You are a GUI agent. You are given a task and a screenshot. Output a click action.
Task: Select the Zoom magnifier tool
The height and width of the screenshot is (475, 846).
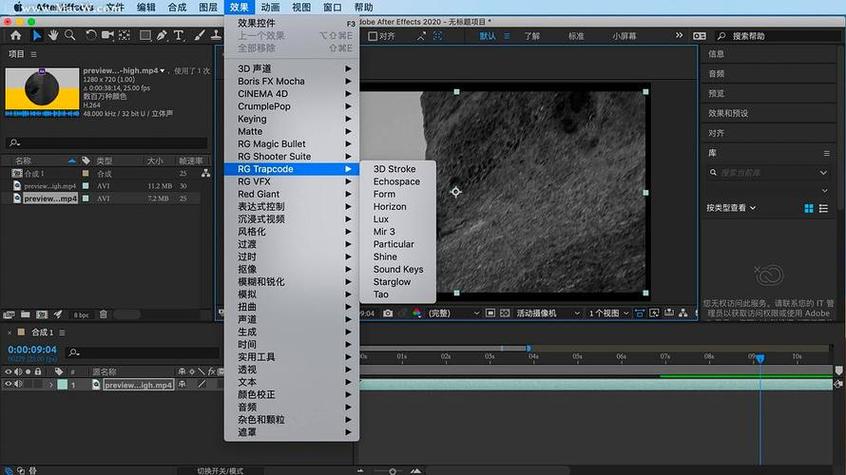click(x=70, y=36)
